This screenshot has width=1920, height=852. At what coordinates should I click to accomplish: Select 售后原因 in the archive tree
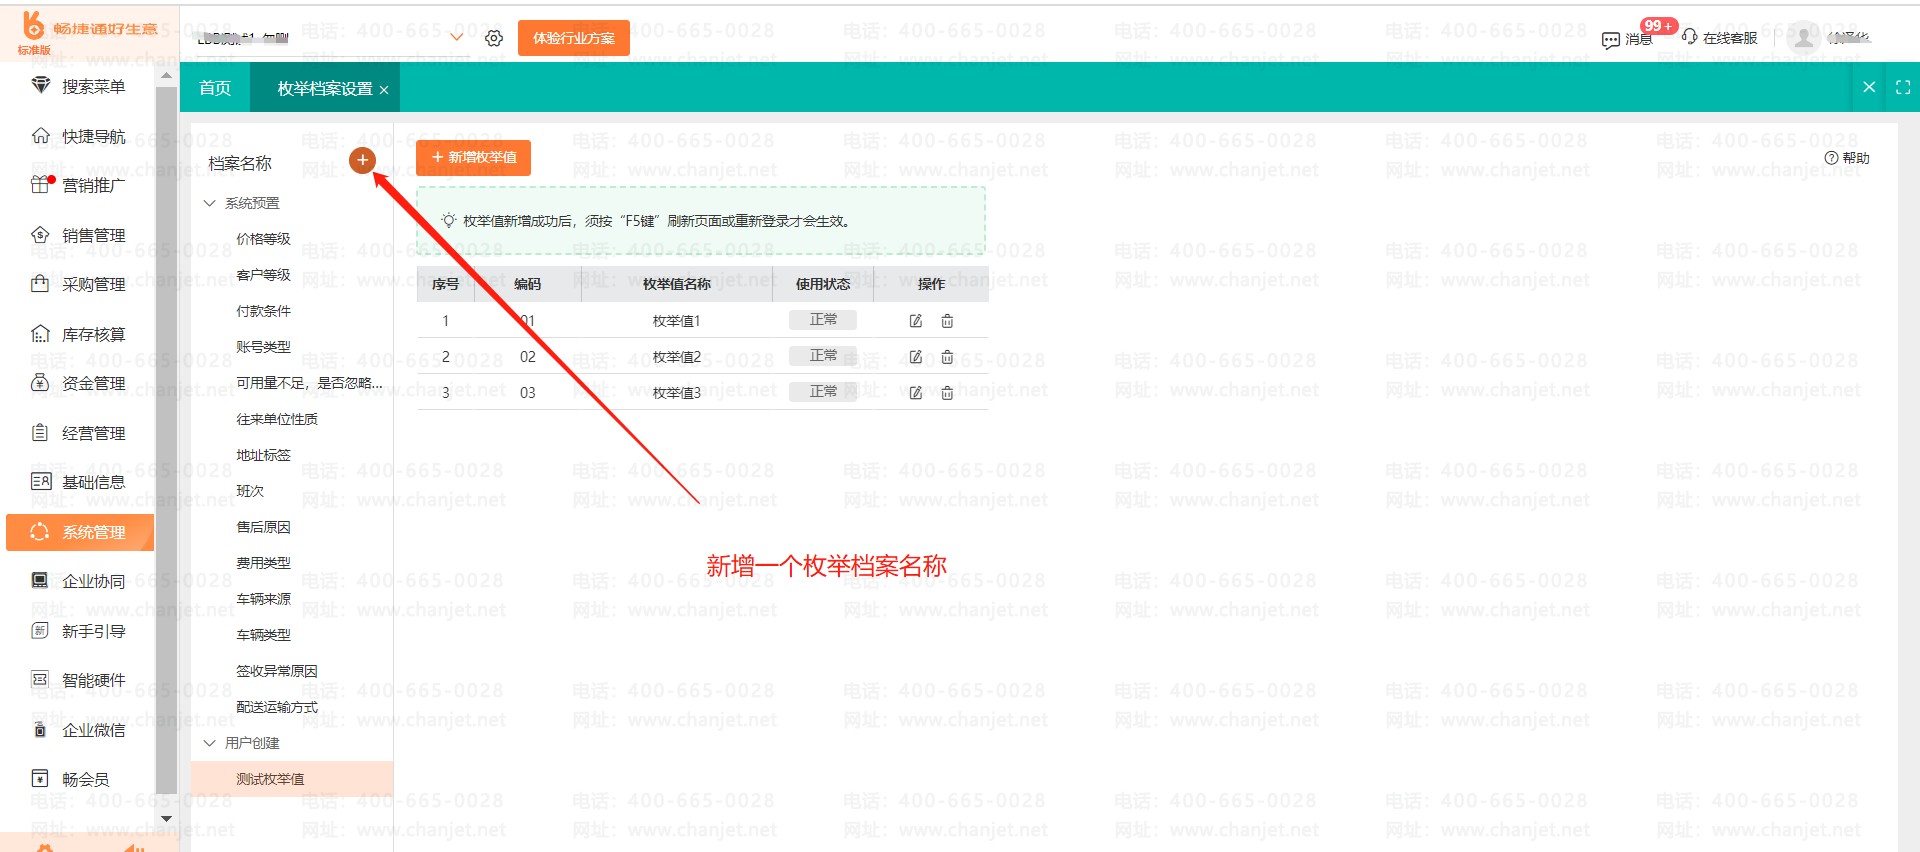(263, 527)
